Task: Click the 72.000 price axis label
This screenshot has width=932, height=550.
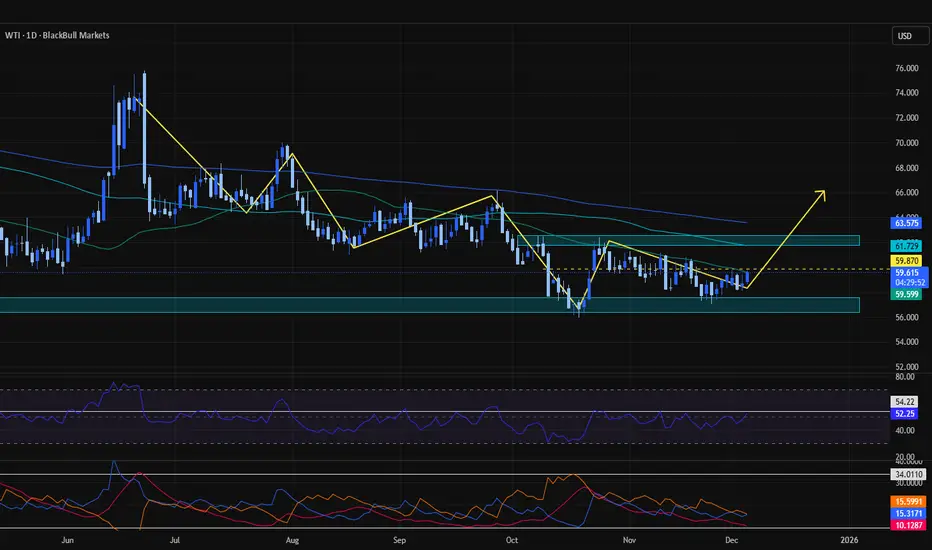Action: (906, 118)
